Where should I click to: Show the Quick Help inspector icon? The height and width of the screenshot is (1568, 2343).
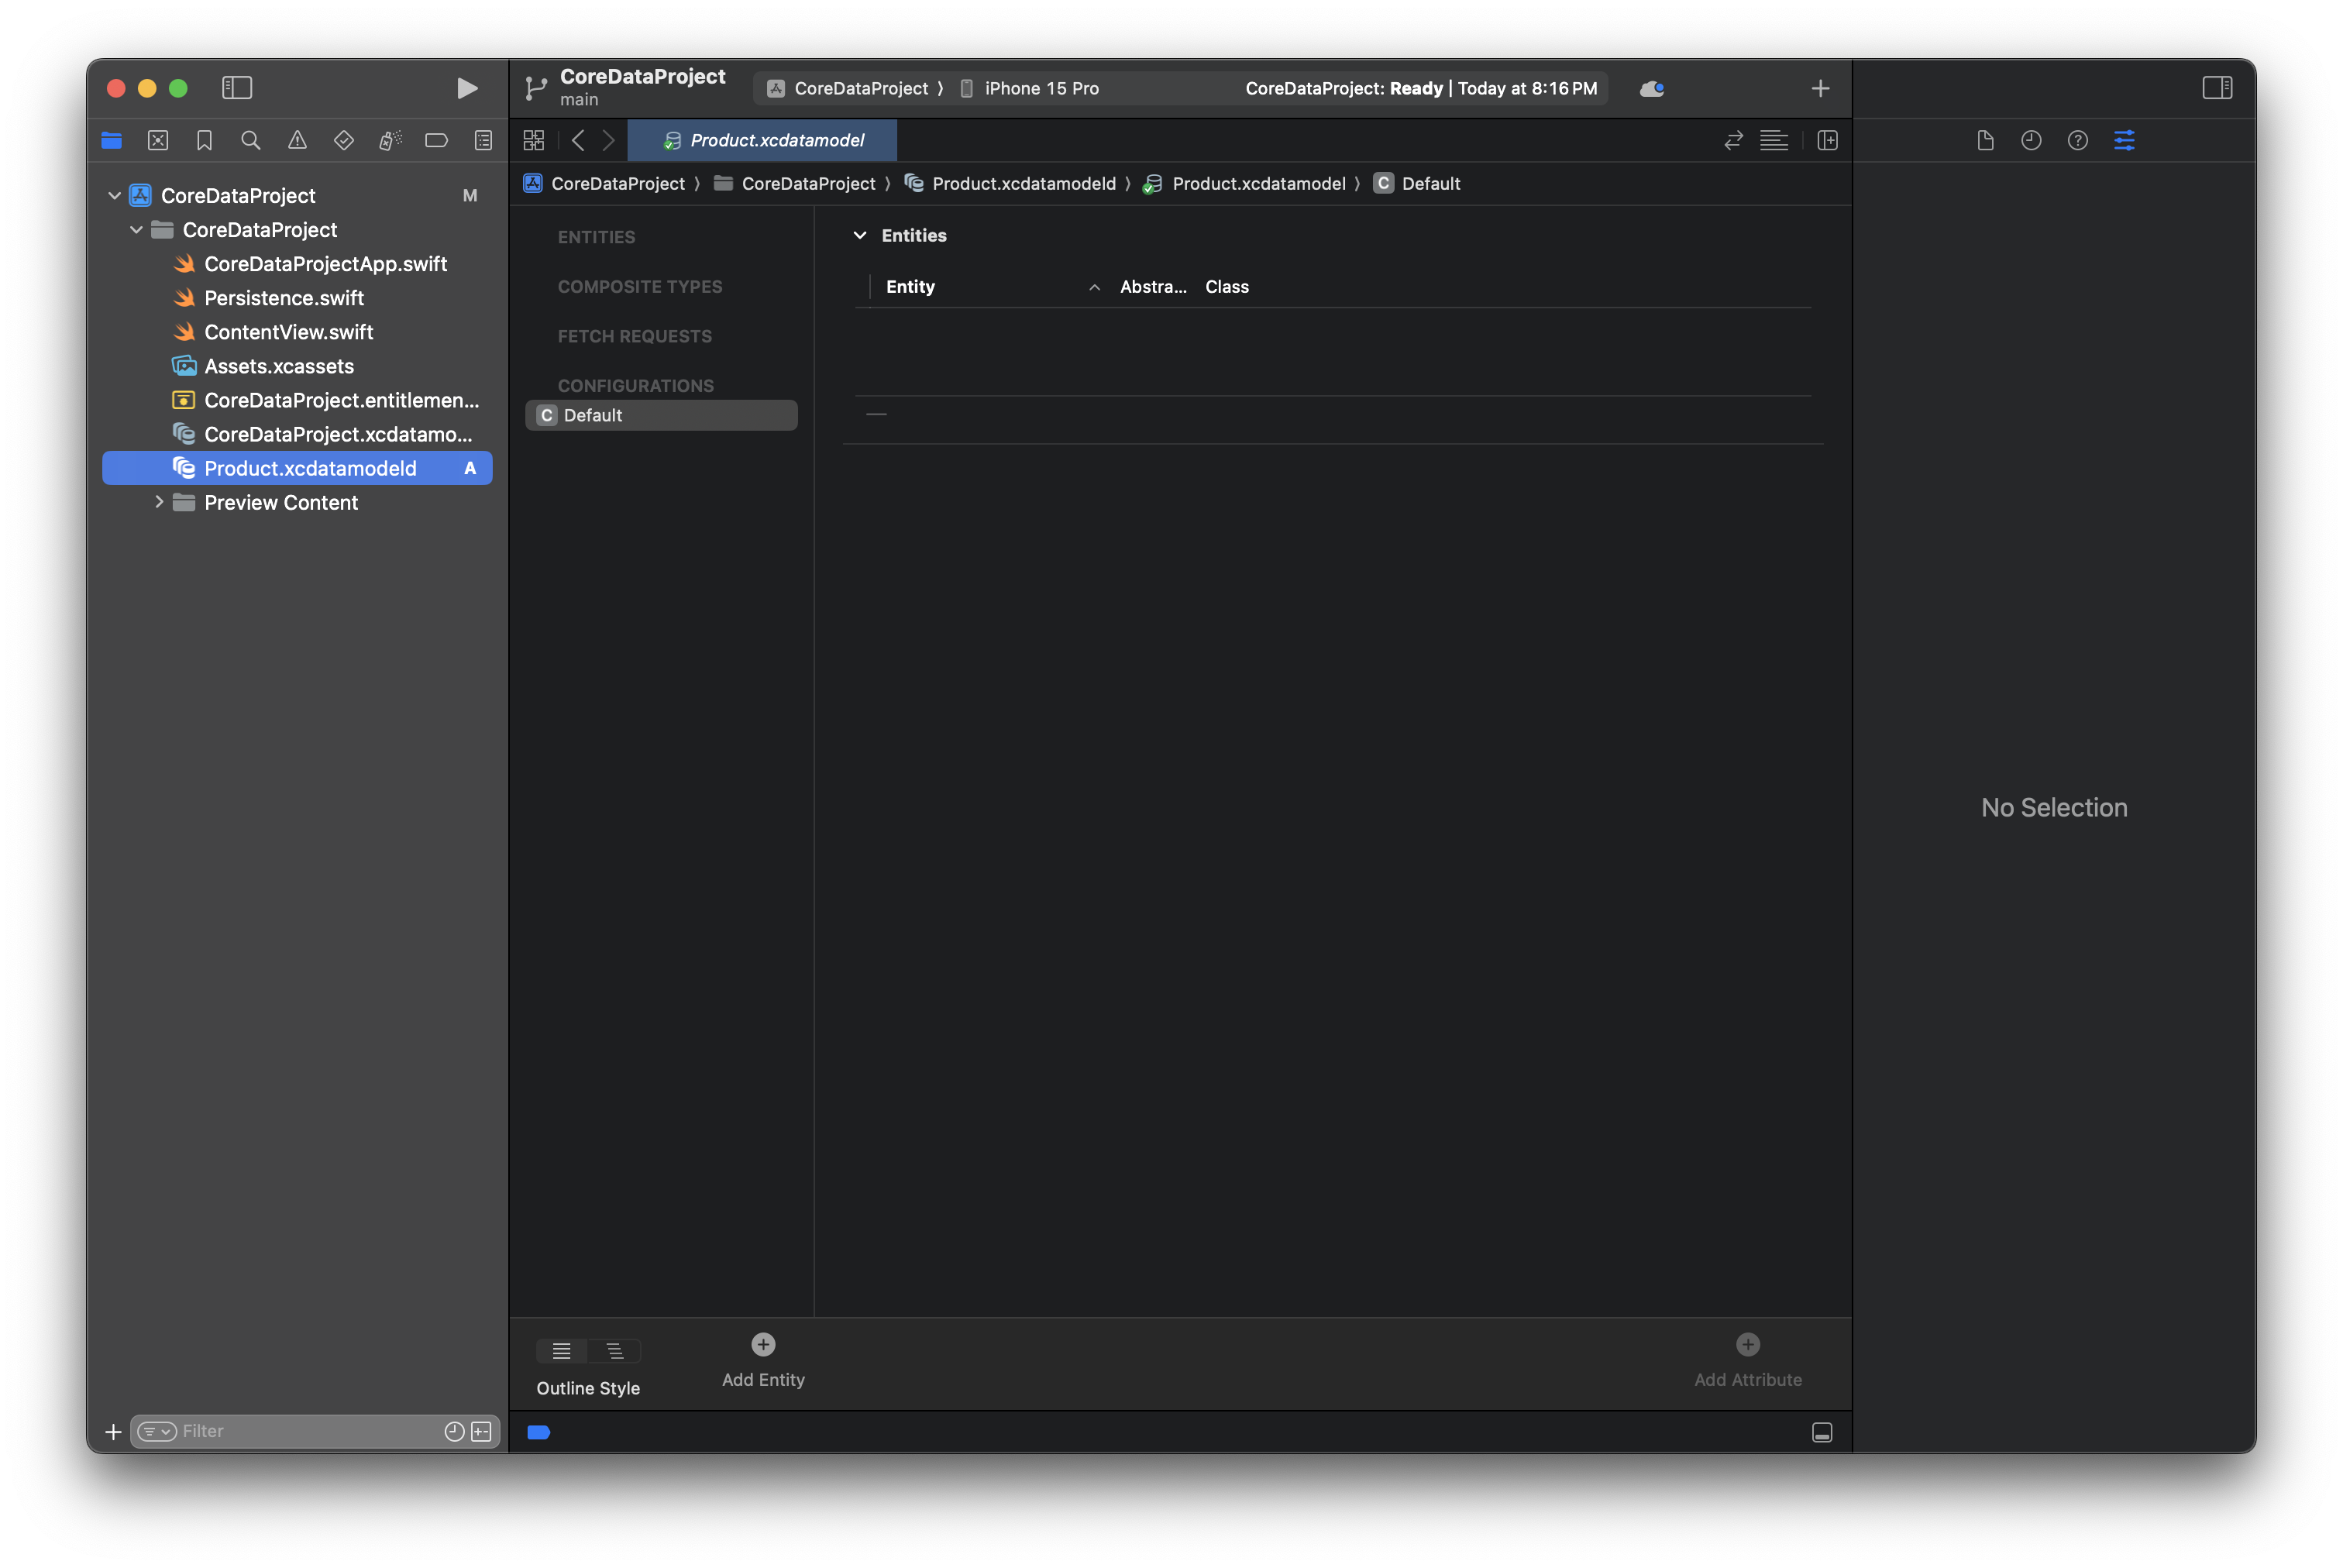click(2077, 141)
